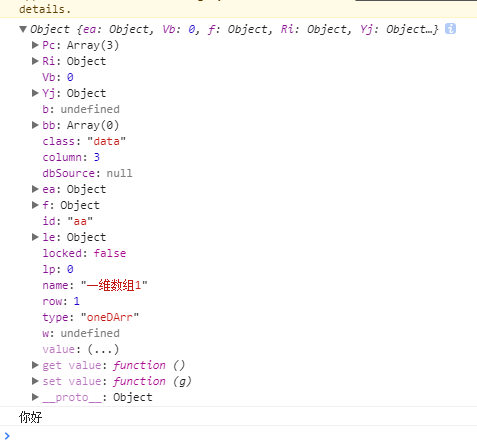
Task: Expand the Pc: Array(3) property
Action: coord(35,45)
